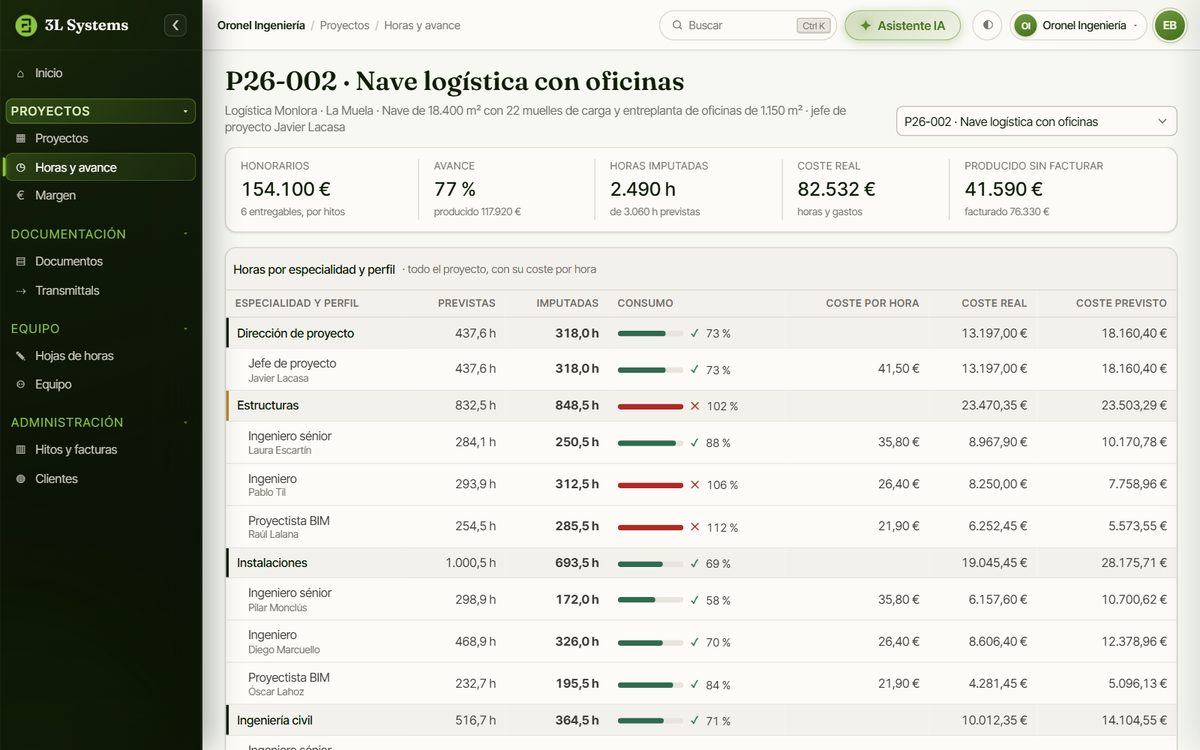
Task: Click the Hitos y facturas icon
Action: tap(21, 449)
